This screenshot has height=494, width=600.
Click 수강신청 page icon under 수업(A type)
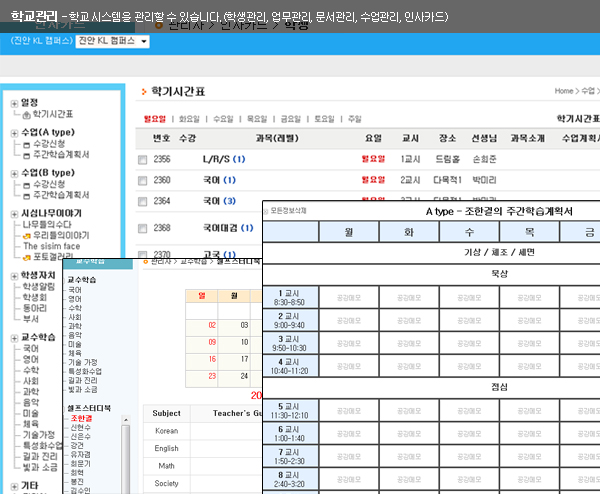tap(26, 144)
